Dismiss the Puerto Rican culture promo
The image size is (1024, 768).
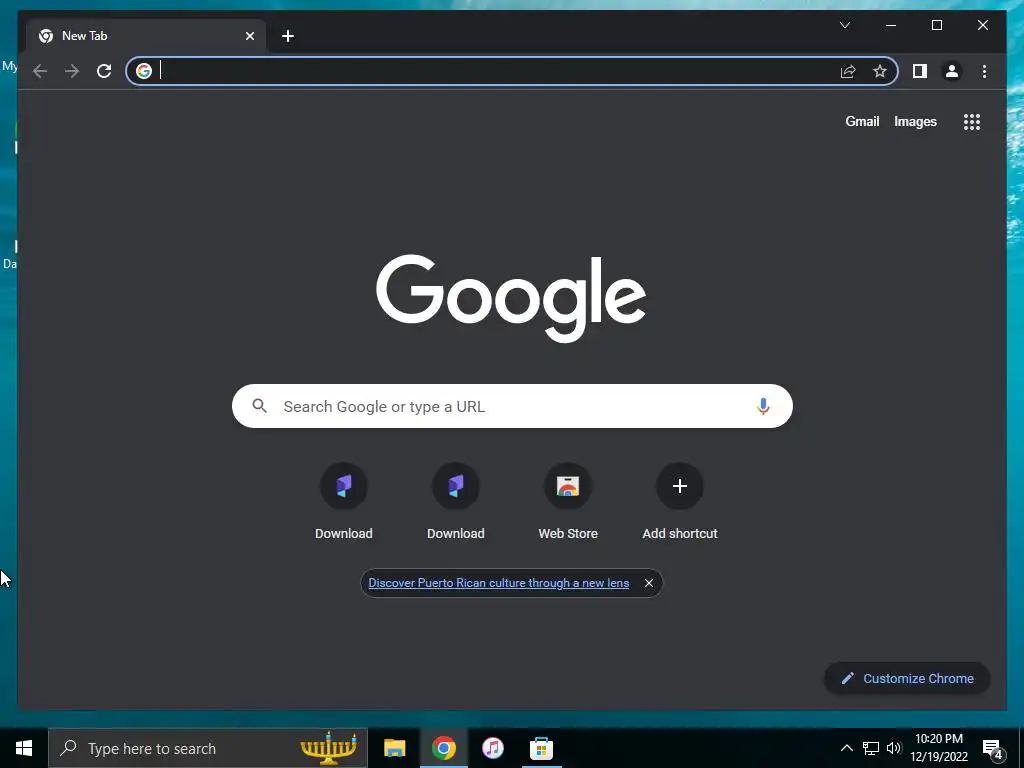tap(648, 583)
